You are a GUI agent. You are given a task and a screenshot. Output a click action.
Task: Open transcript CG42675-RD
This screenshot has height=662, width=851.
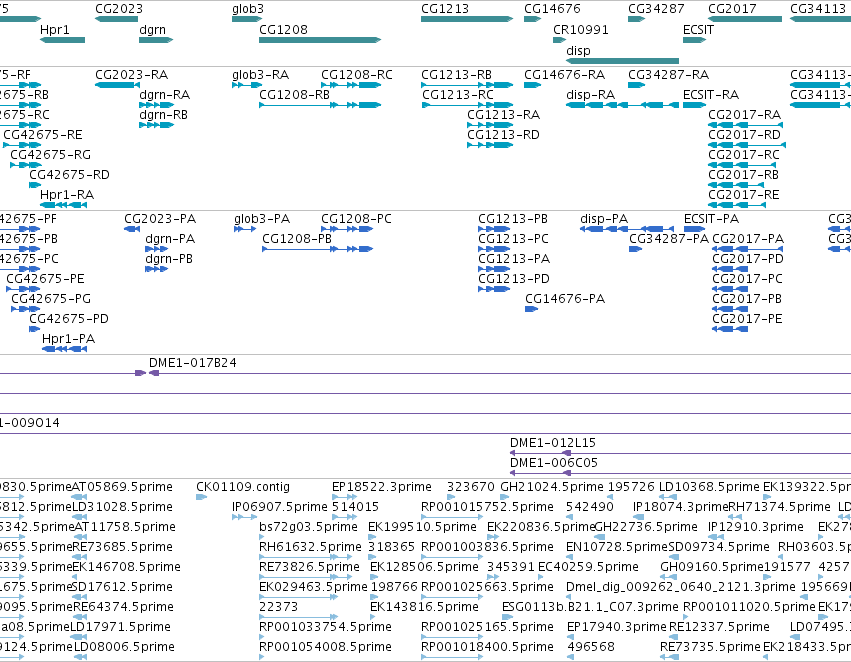69,175
